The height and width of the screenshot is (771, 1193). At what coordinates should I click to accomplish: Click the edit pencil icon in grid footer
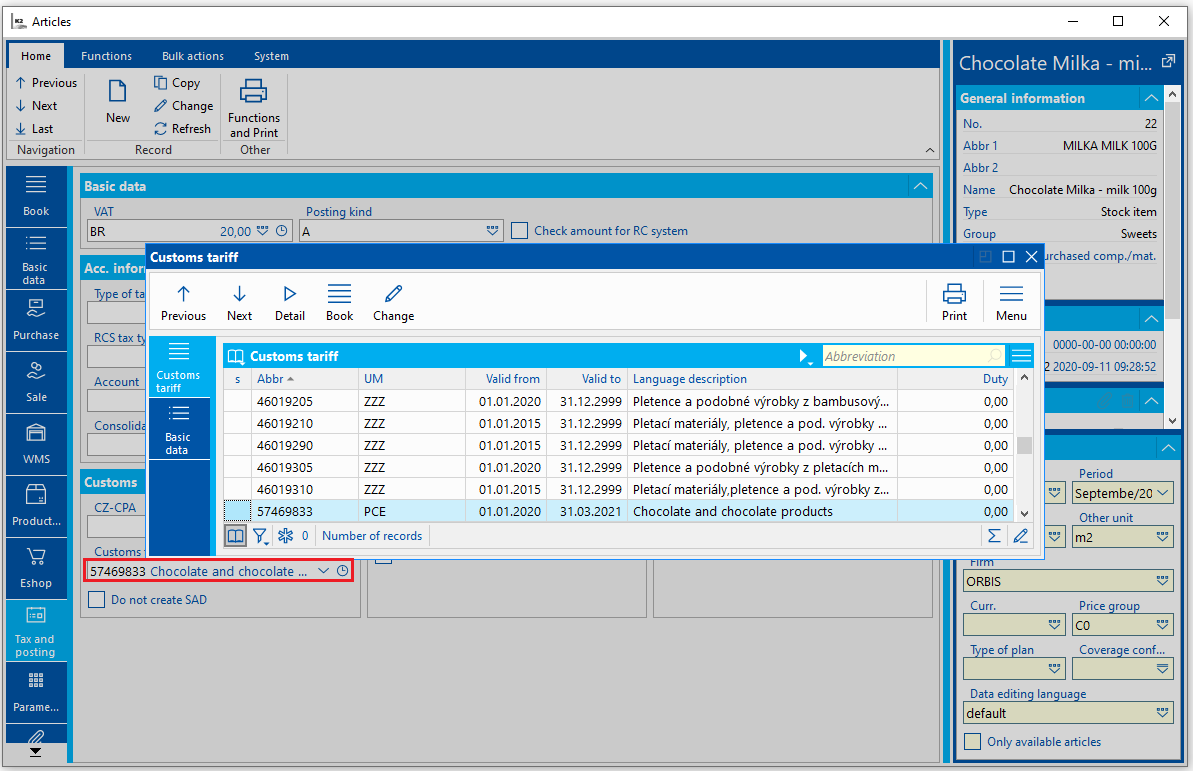[x=1020, y=536]
